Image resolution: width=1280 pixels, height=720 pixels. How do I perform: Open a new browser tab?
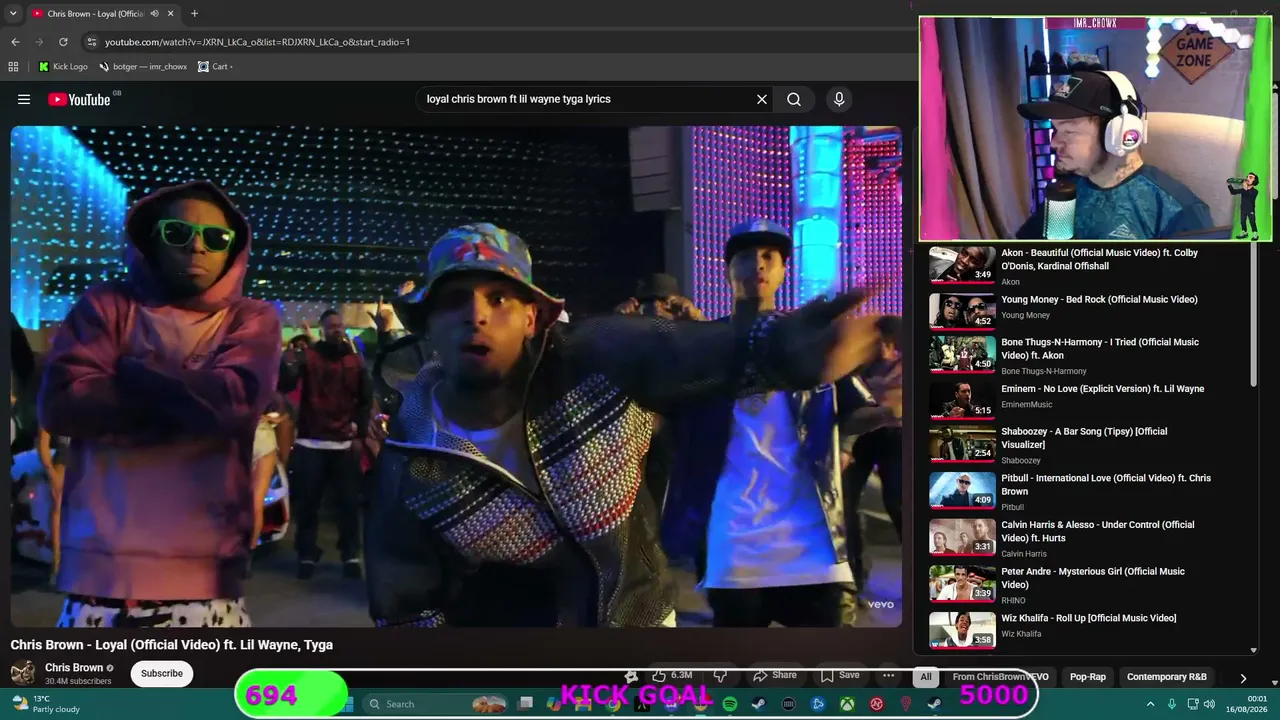tap(194, 14)
